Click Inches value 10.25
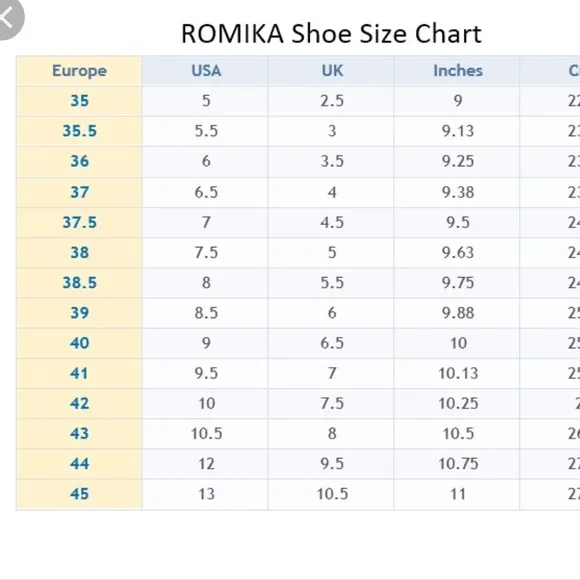Viewport: 580px width, 580px height. [x=458, y=403]
